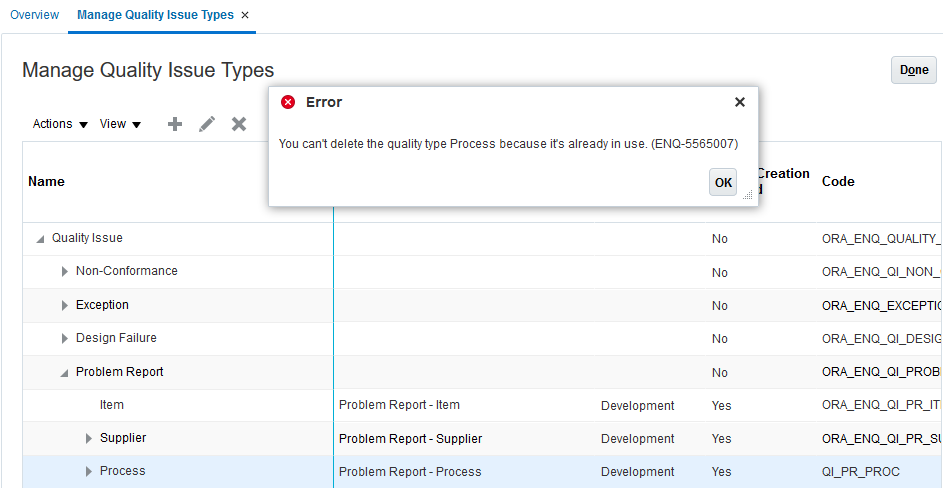
Task: Collapse the Problem Report node
Action: pyautogui.click(x=65, y=373)
